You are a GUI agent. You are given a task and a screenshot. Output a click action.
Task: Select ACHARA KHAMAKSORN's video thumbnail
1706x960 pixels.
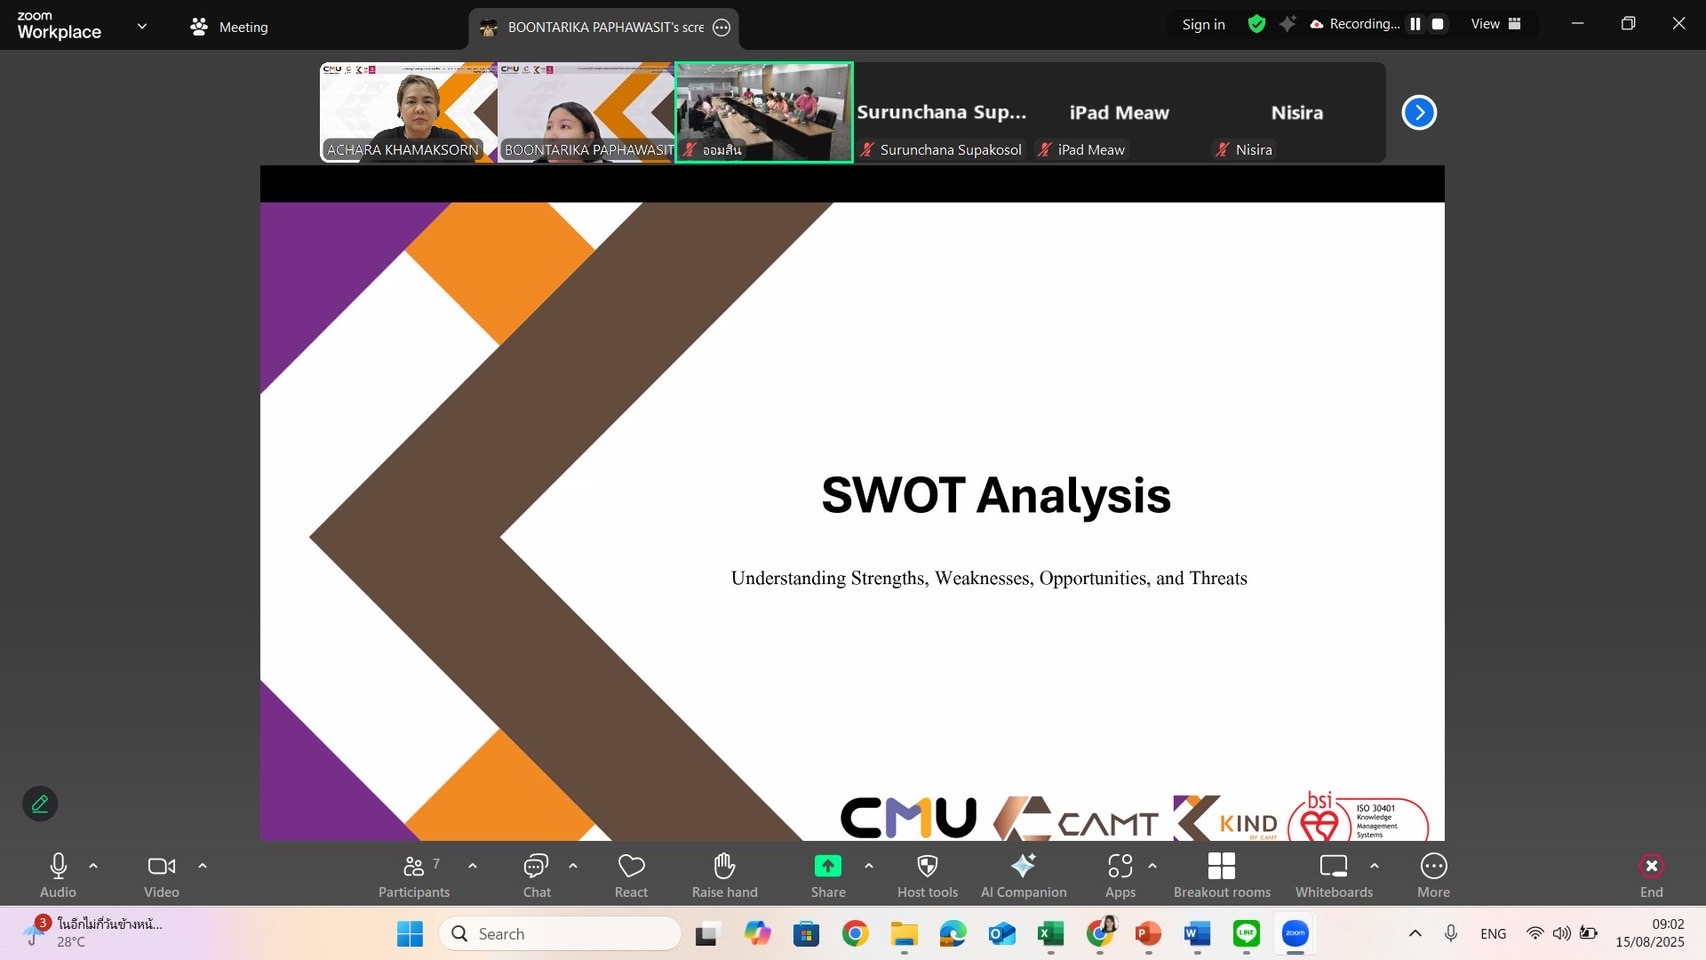pos(408,112)
